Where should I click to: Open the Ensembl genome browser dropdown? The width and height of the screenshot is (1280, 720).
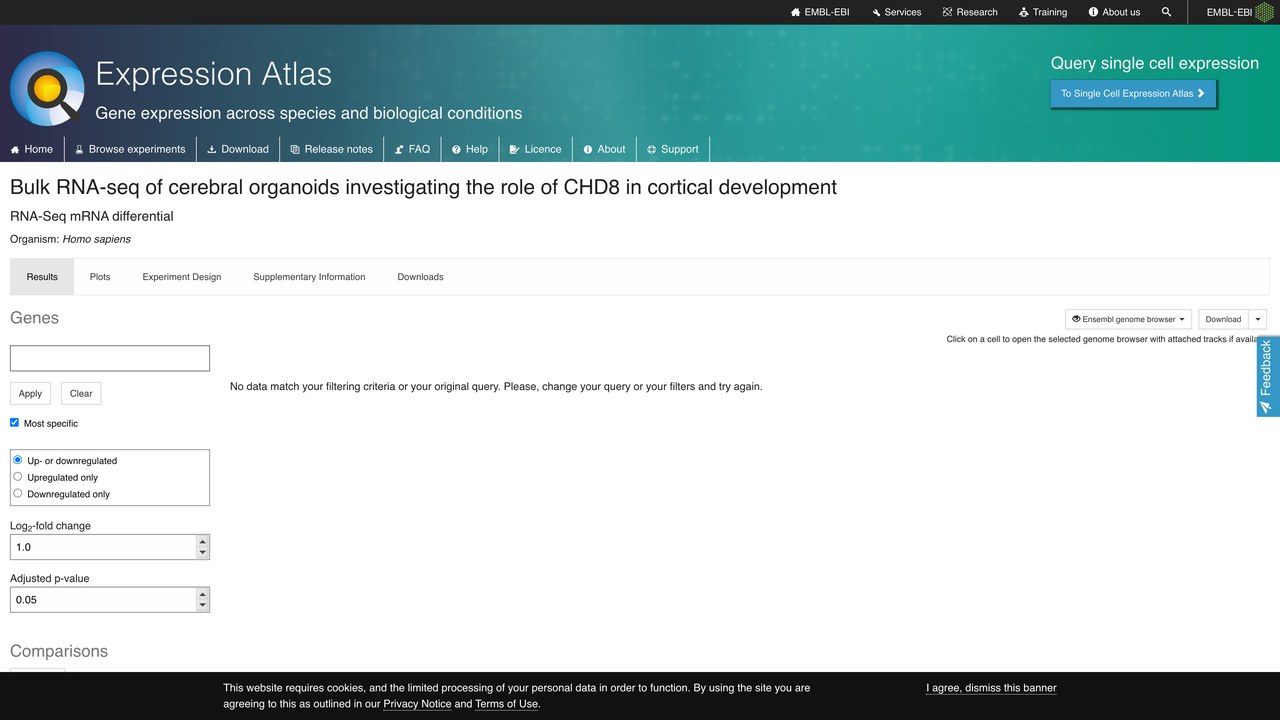point(1128,319)
